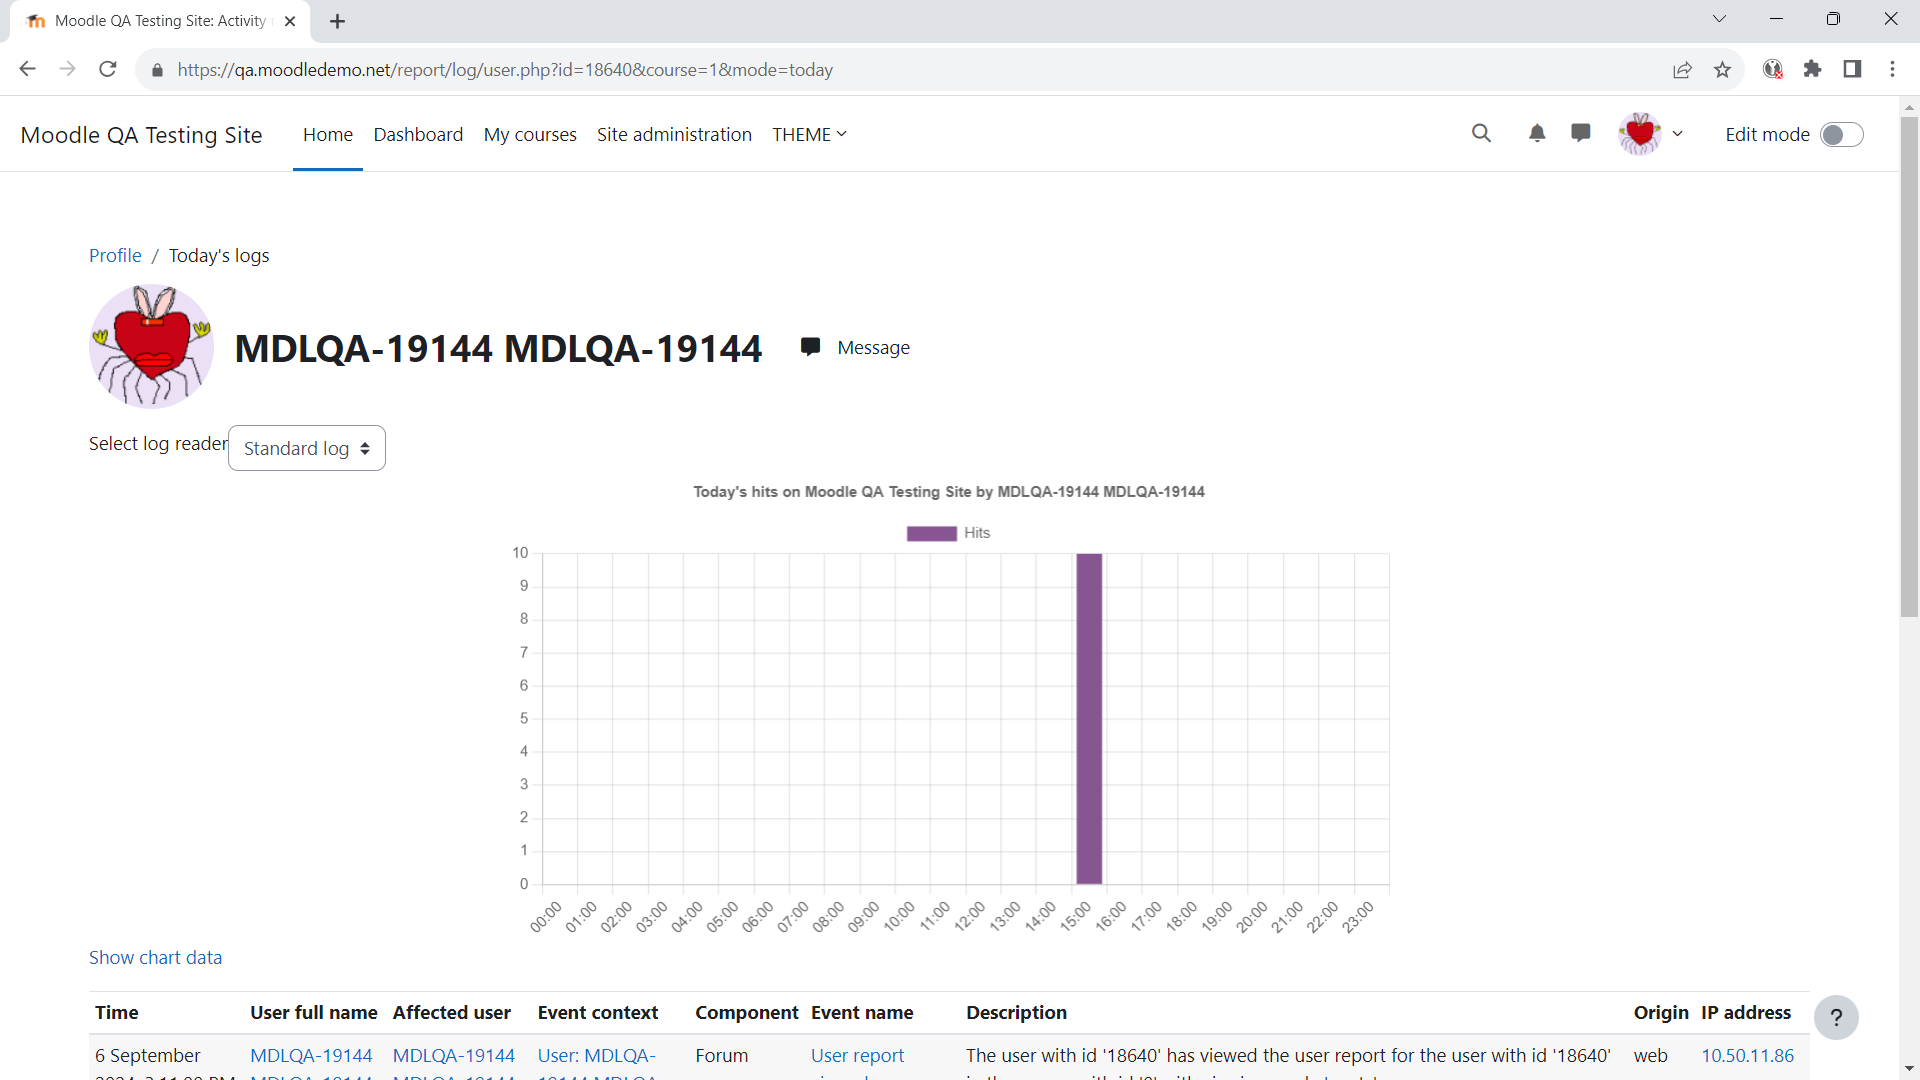The width and height of the screenshot is (1920, 1080).
Task: Open the help question mark button
Action: [x=1836, y=1018]
